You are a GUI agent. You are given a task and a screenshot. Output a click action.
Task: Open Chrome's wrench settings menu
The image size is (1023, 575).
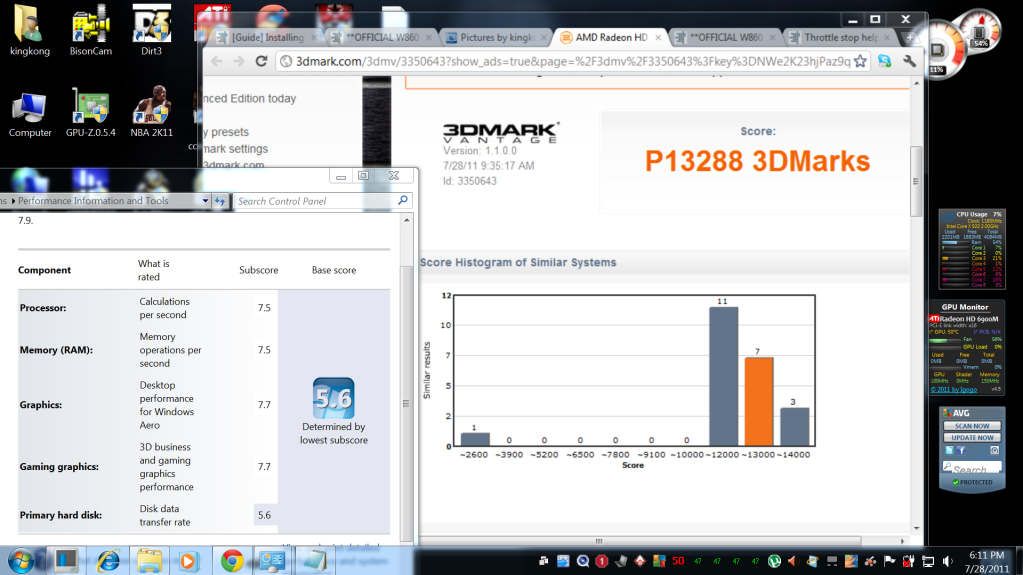pyautogui.click(x=909, y=61)
